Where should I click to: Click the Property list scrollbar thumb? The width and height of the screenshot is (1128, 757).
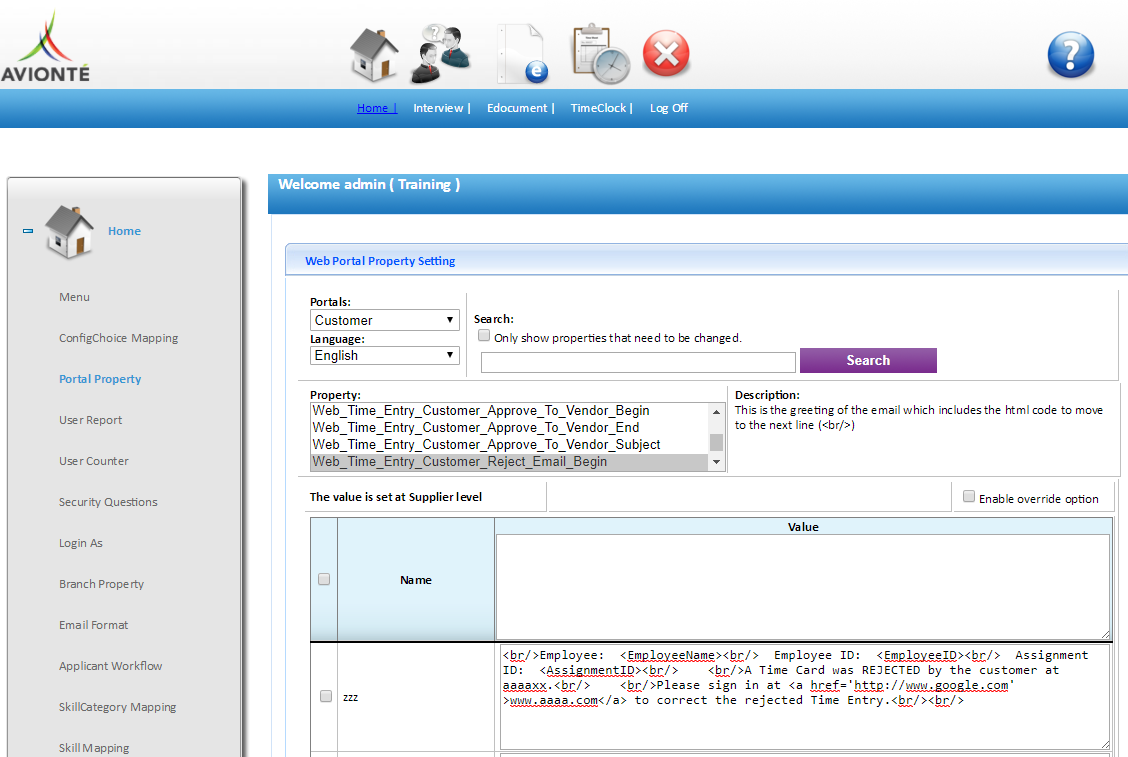(x=717, y=442)
